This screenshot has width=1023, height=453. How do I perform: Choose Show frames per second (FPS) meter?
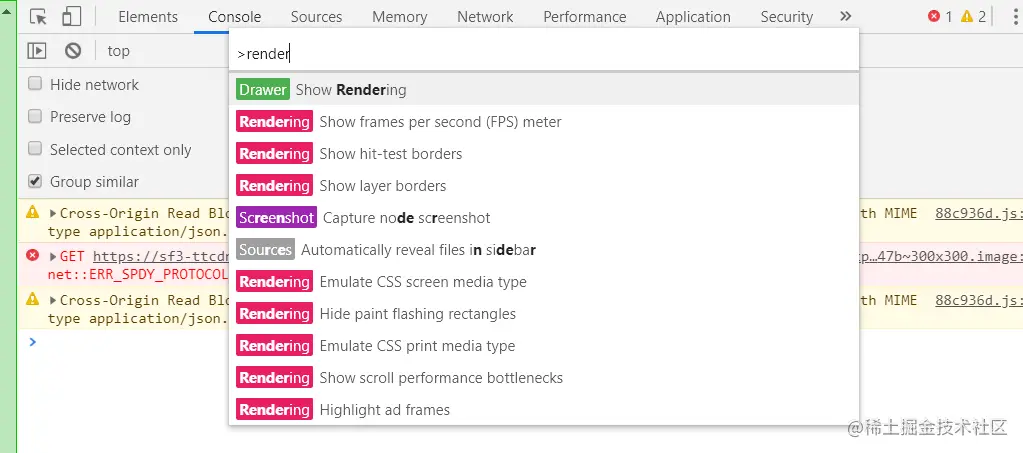tap(440, 122)
